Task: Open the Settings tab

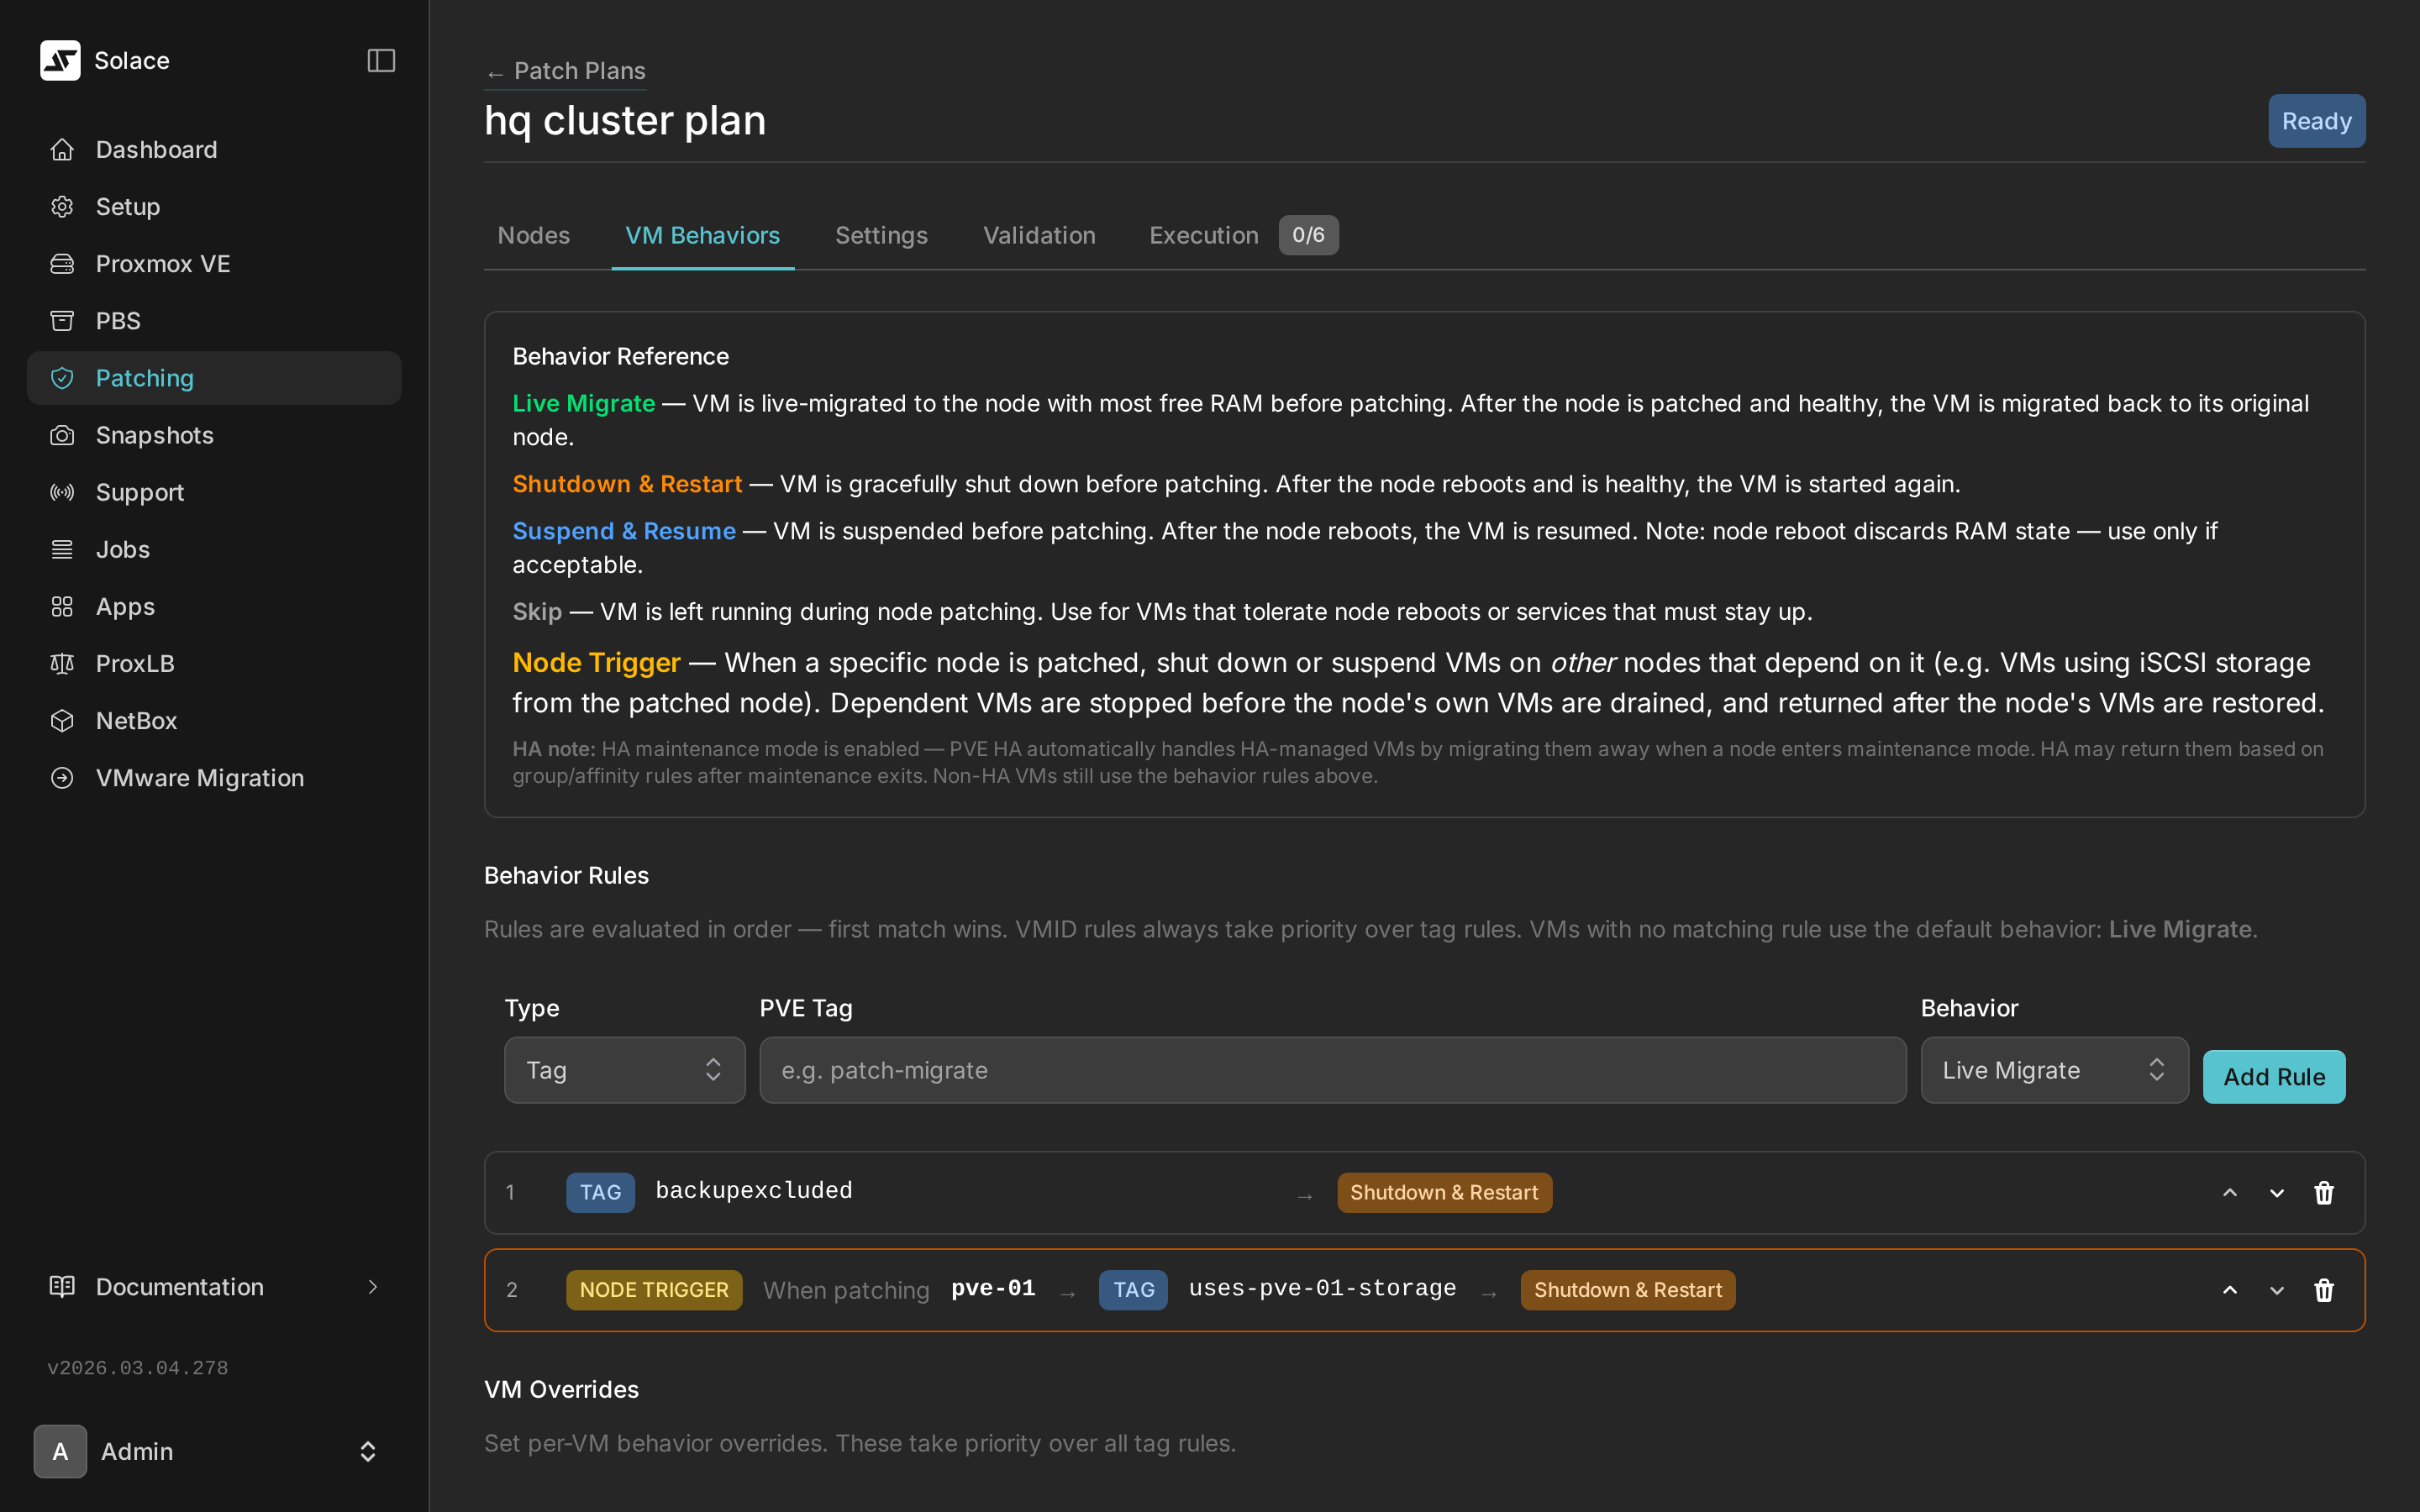Action: 881,235
